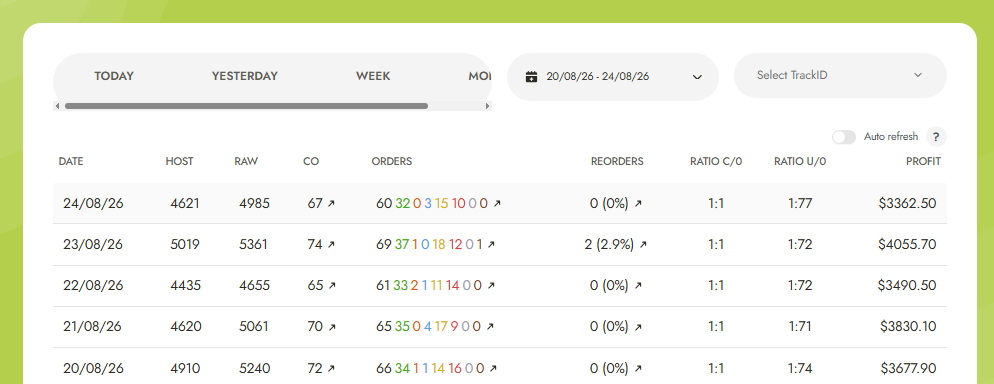The image size is (994, 384).
Task: Open CO details arrow for 24/08/26
Action: [x=331, y=203]
